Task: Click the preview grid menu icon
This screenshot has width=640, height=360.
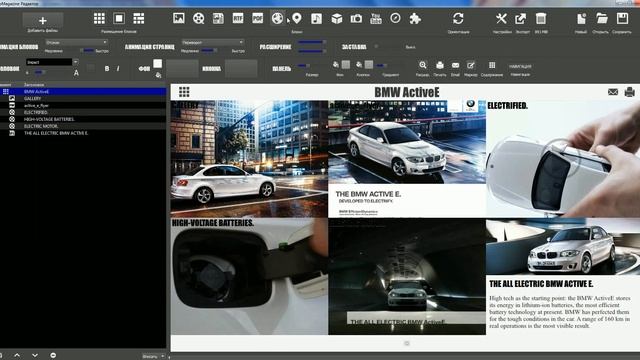Action: click(184, 92)
